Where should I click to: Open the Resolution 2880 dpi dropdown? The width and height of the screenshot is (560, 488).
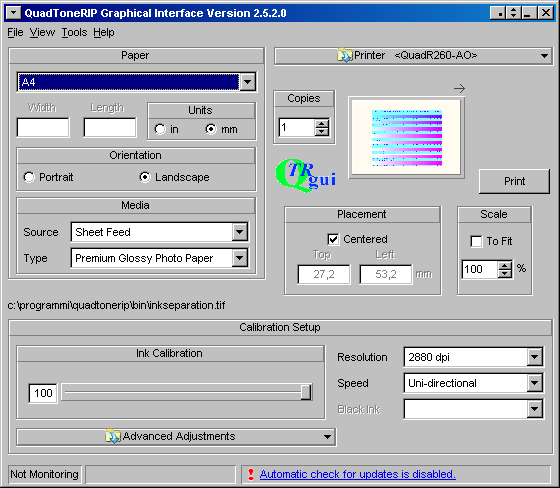point(535,357)
